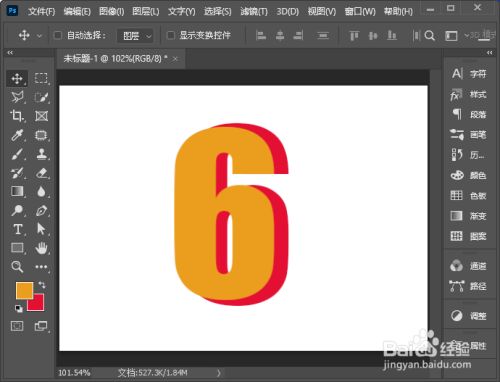Open the red background color picker
Screen dimensions: 500x382
[38, 305]
